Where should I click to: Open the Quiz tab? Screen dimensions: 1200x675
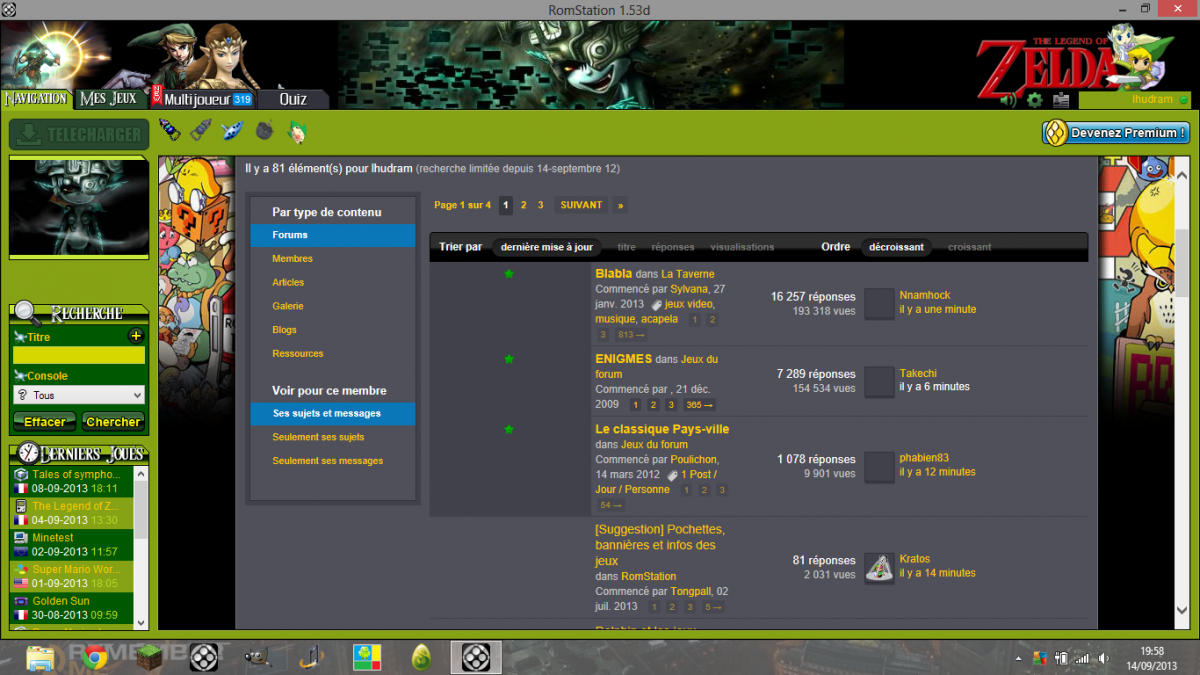pos(293,99)
